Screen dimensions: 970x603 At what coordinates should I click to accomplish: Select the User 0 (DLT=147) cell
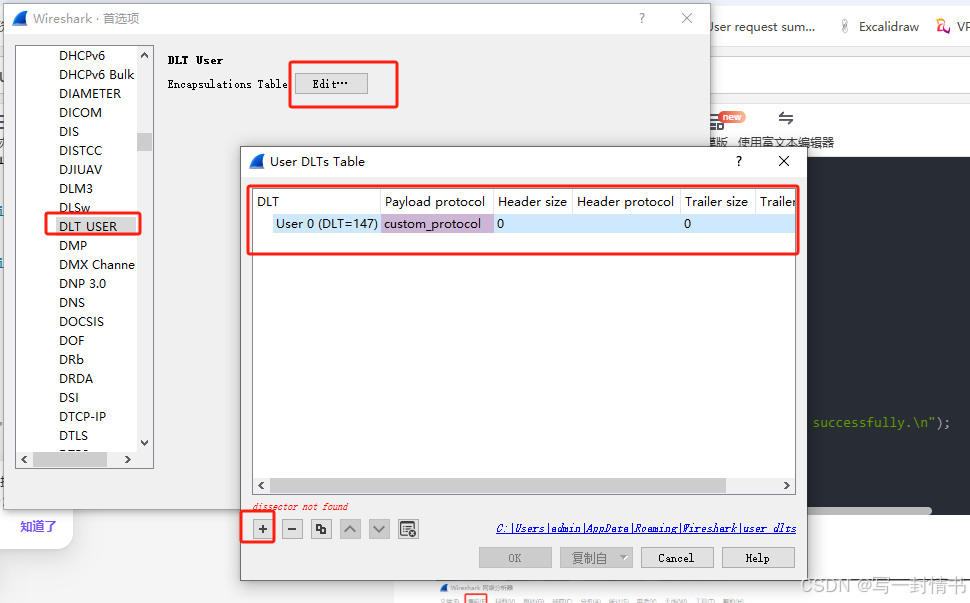[327, 224]
